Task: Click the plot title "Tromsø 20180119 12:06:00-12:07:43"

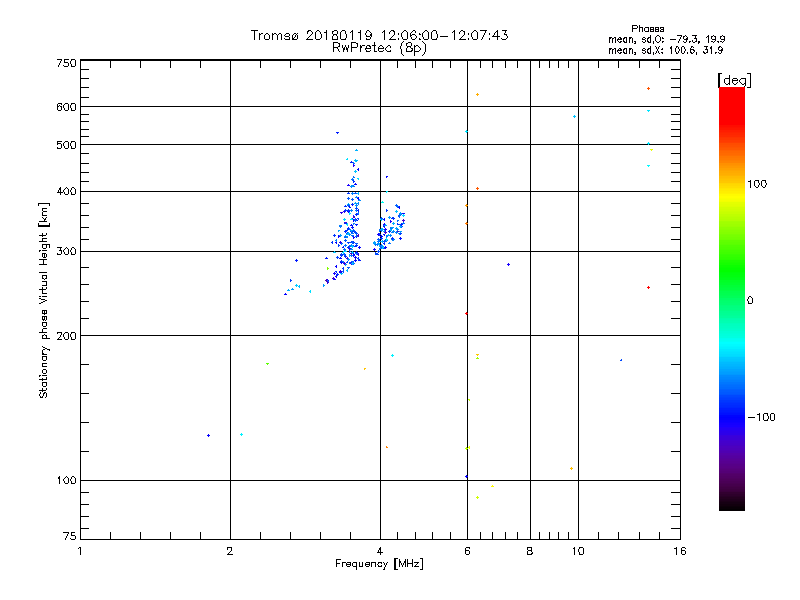Action: click(379, 35)
